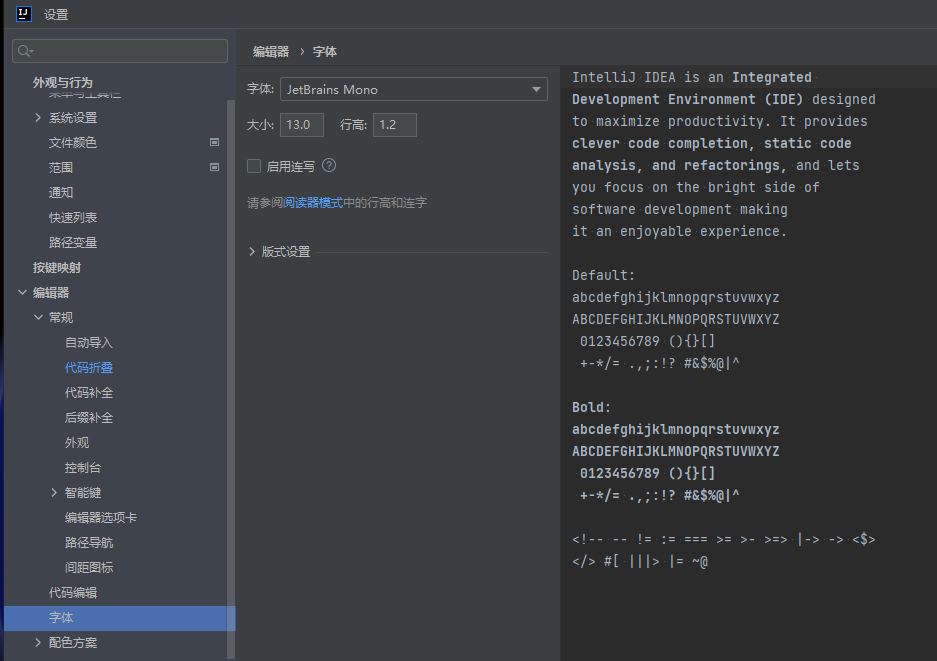Open the 阅读器模式 link
Image resolution: width=937 pixels, height=661 pixels.
313,203
